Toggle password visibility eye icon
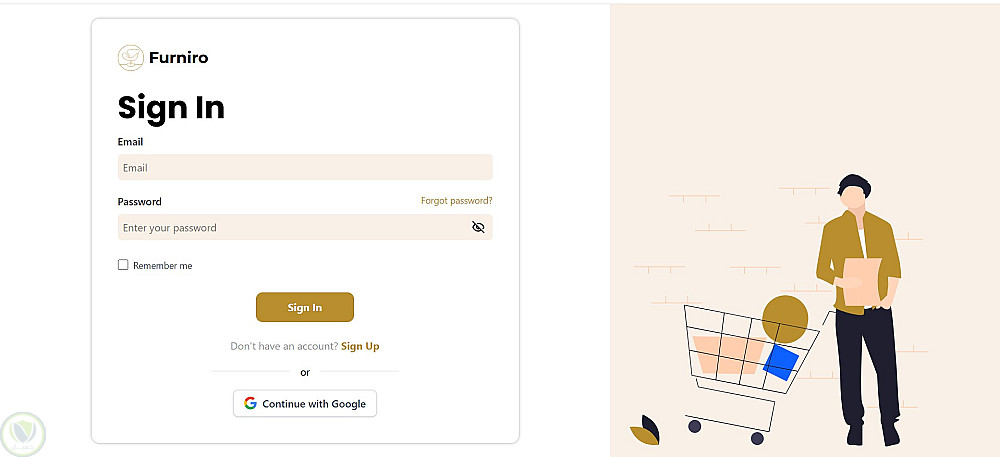The width and height of the screenshot is (1000, 457). tap(478, 227)
